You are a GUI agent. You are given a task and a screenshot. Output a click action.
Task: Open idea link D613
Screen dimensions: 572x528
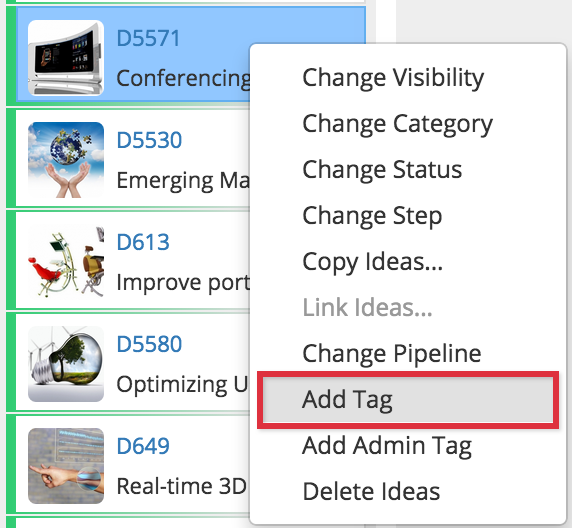(x=143, y=242)
